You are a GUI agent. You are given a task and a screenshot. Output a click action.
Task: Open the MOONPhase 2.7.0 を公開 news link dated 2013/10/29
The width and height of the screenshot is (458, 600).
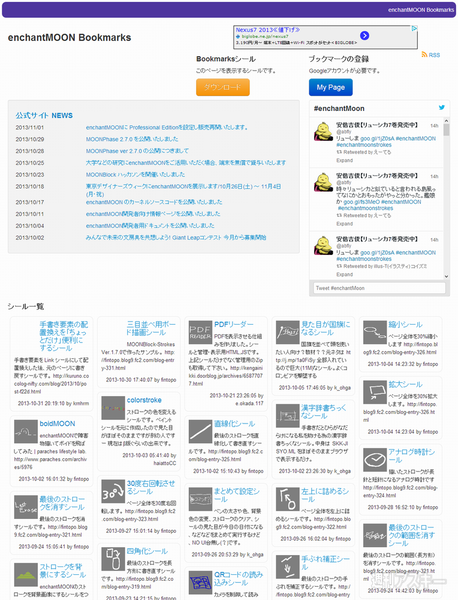coord(132,139)
